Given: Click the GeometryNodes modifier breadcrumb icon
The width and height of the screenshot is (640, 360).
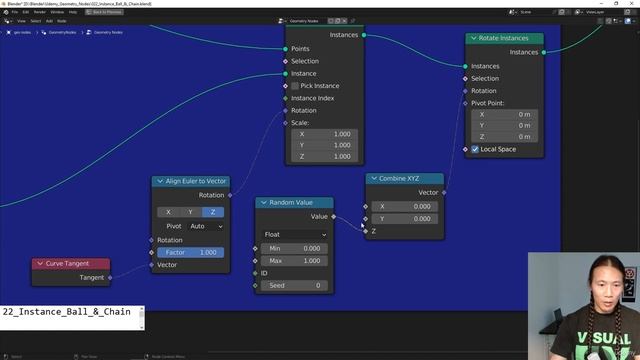Looking at the screenshot, I should click(x=44, y=32).
